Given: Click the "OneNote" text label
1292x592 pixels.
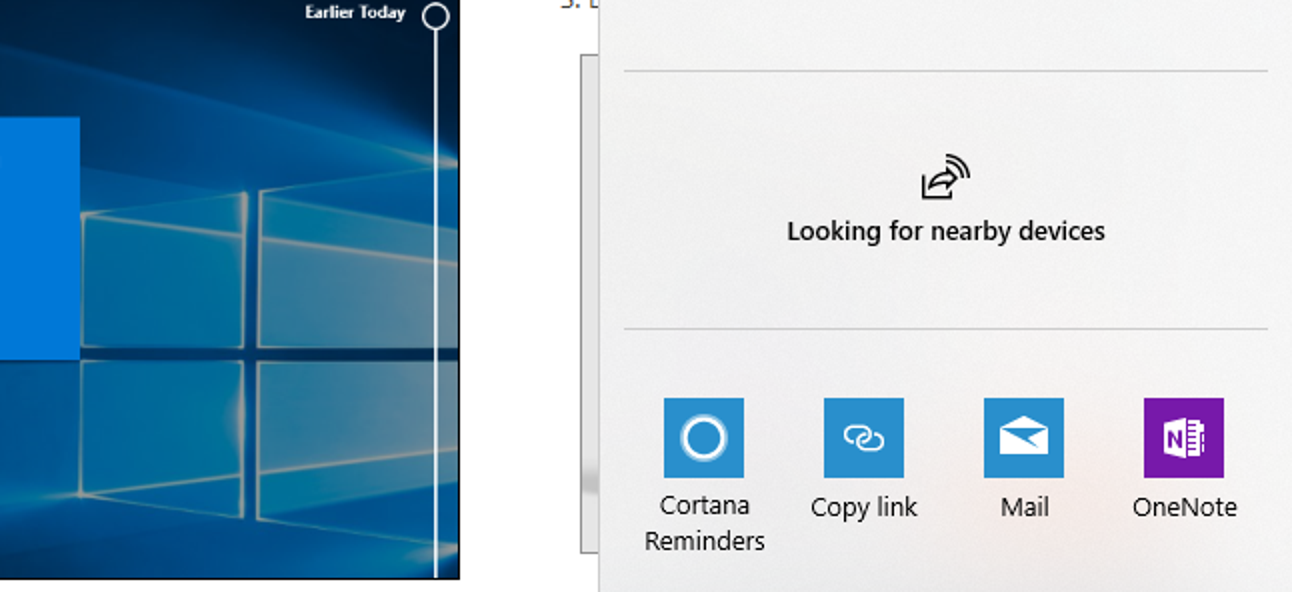Looking at the screenshot, I should tap(1184, 507).
